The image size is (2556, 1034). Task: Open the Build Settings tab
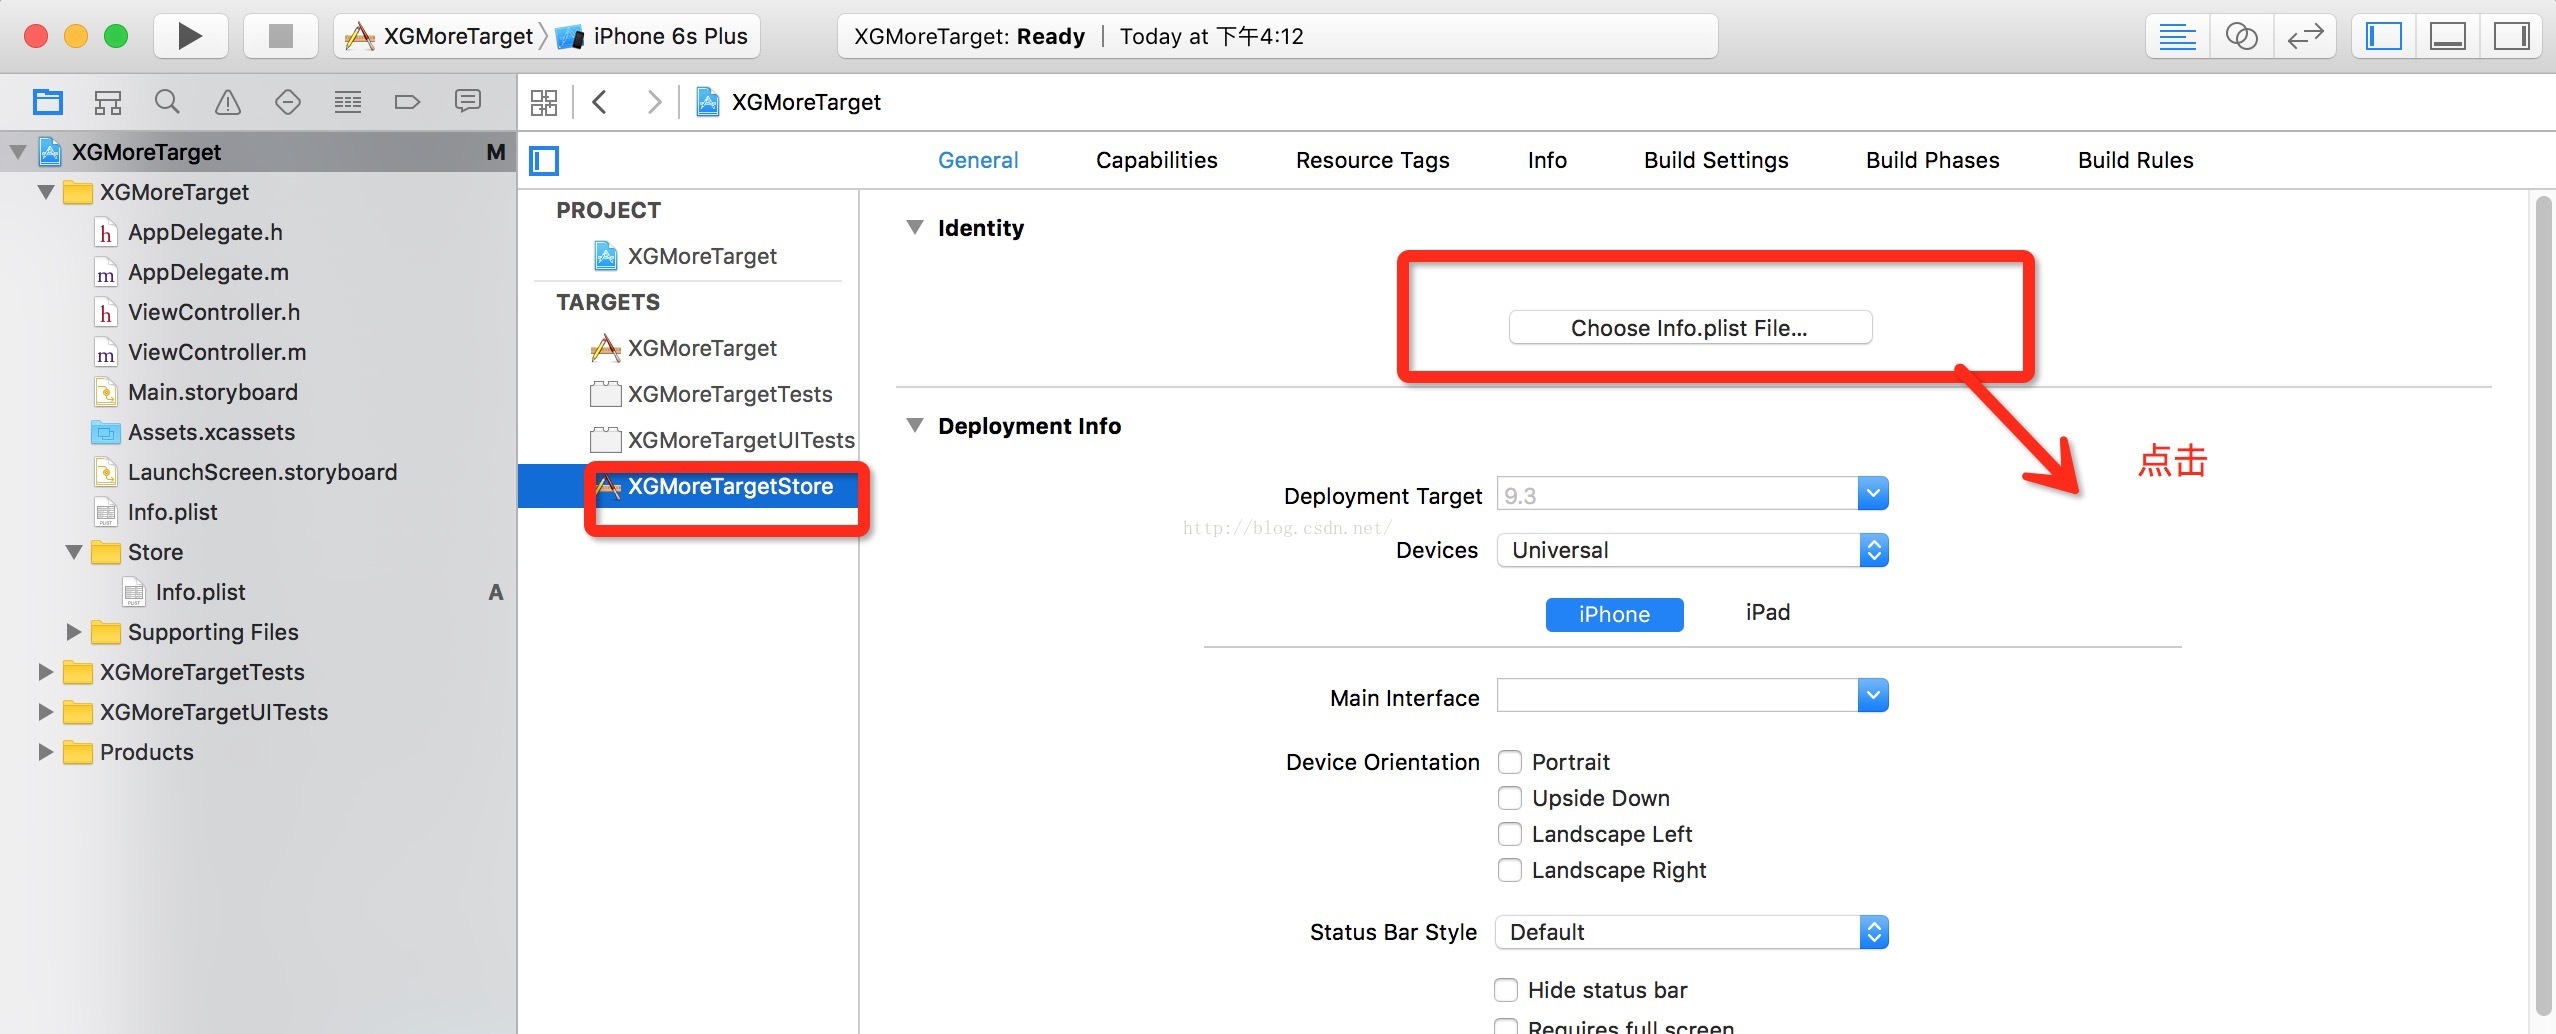[1716, 160]
